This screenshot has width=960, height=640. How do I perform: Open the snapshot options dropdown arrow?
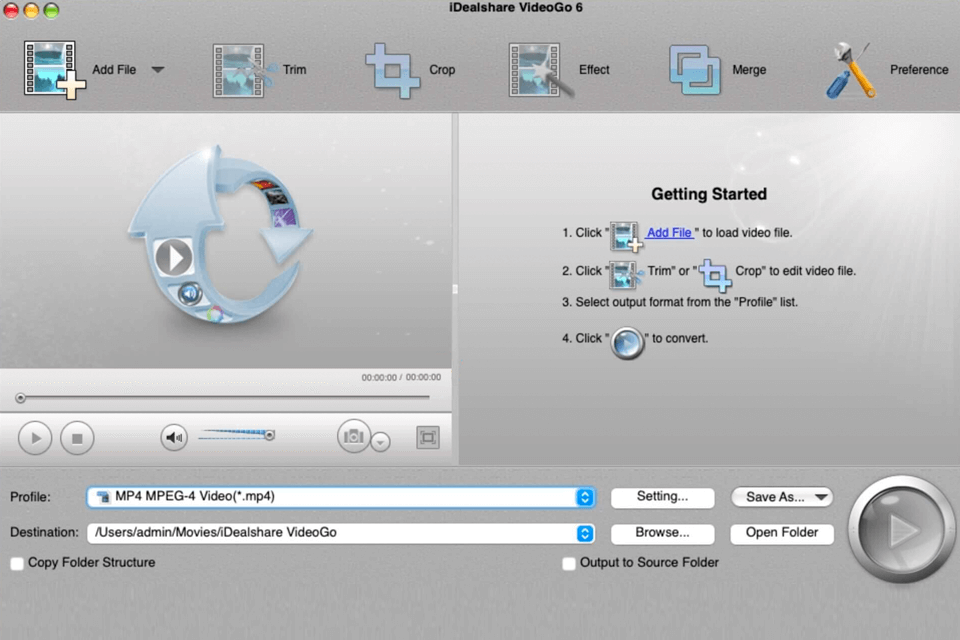(380, 442)
